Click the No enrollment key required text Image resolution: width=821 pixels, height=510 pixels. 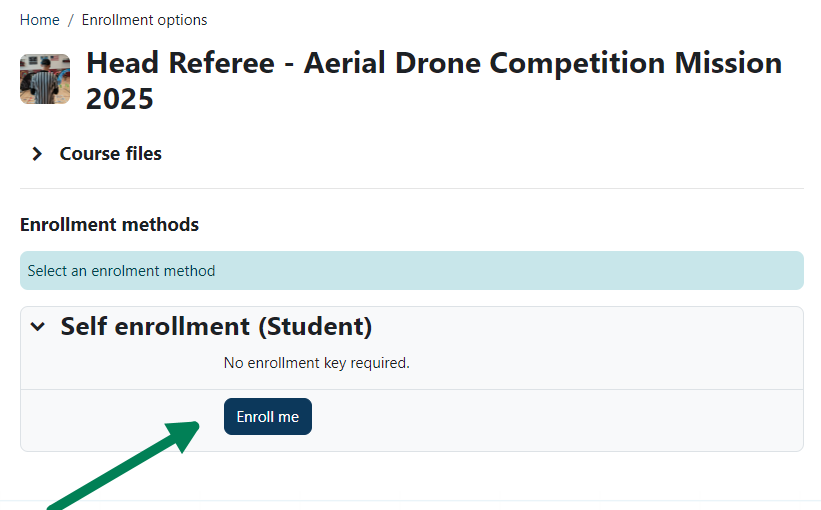pos(316,363)
